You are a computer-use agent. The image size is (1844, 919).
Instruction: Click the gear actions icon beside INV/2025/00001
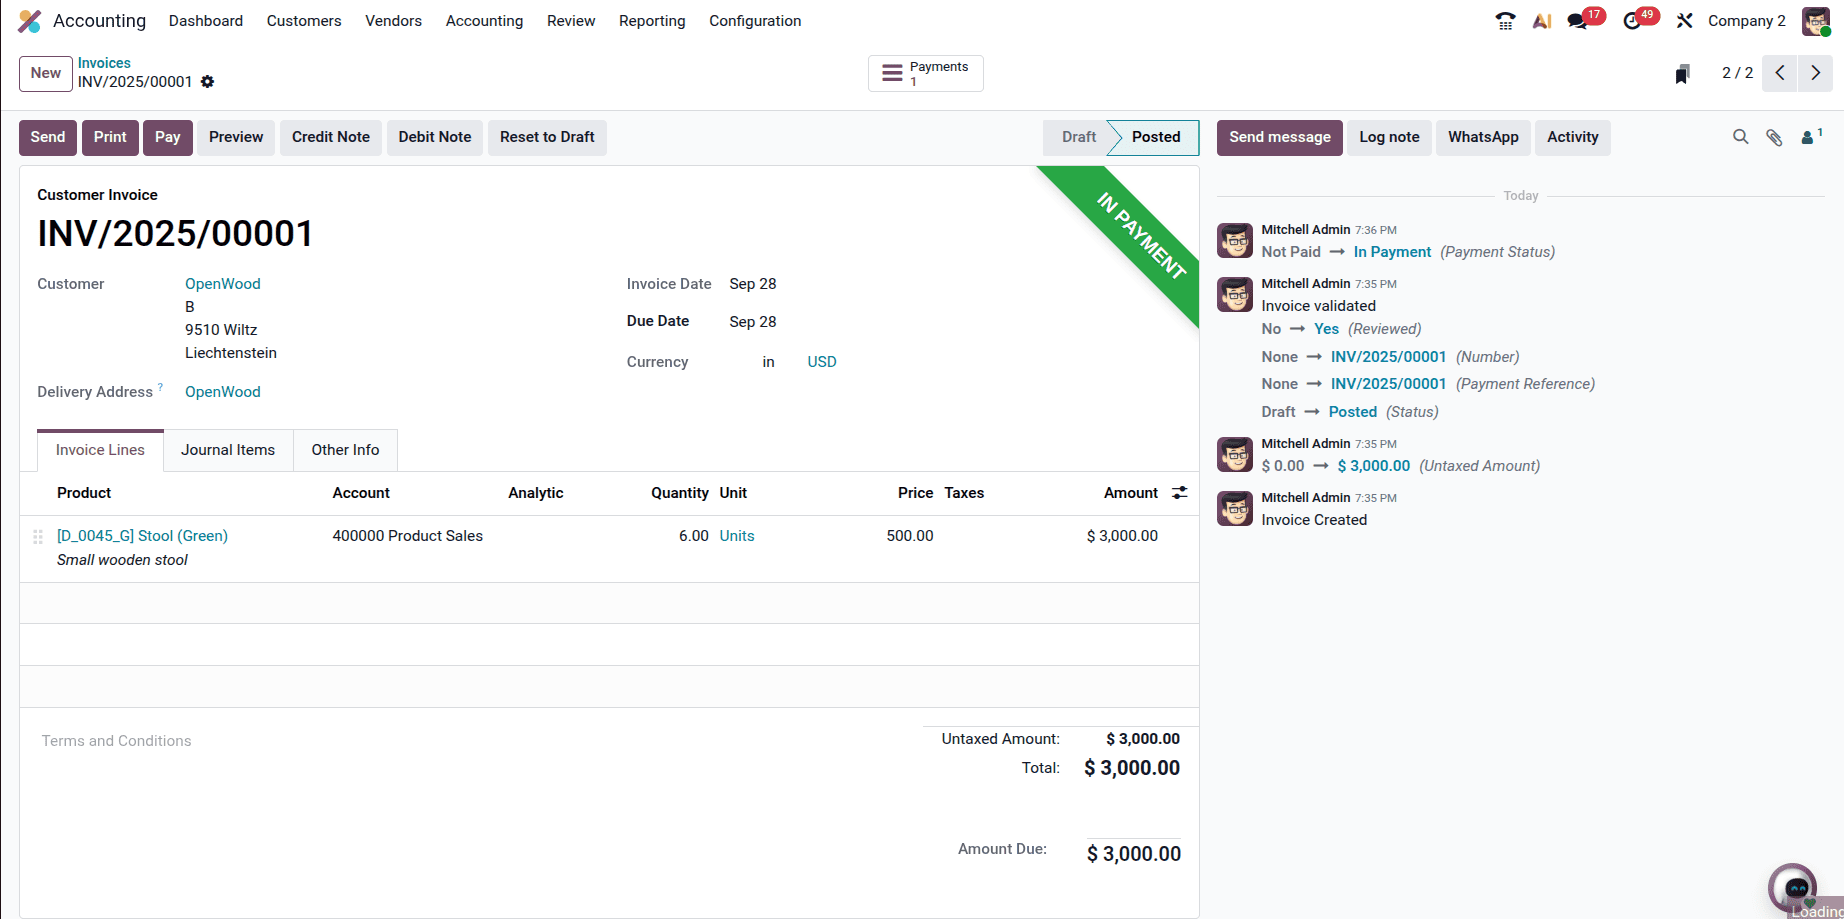point(207,82)
